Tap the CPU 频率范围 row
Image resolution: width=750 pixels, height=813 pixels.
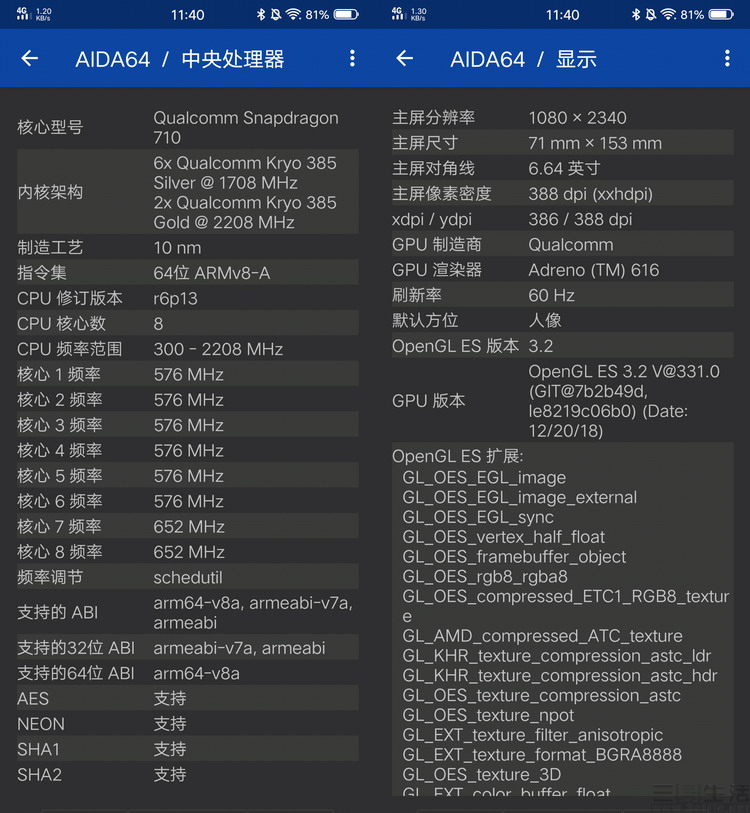[187, 349]
